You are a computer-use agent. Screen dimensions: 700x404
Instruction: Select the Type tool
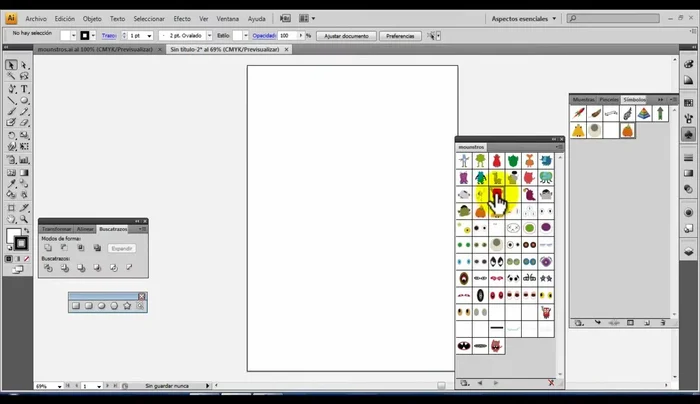point(24,89)
